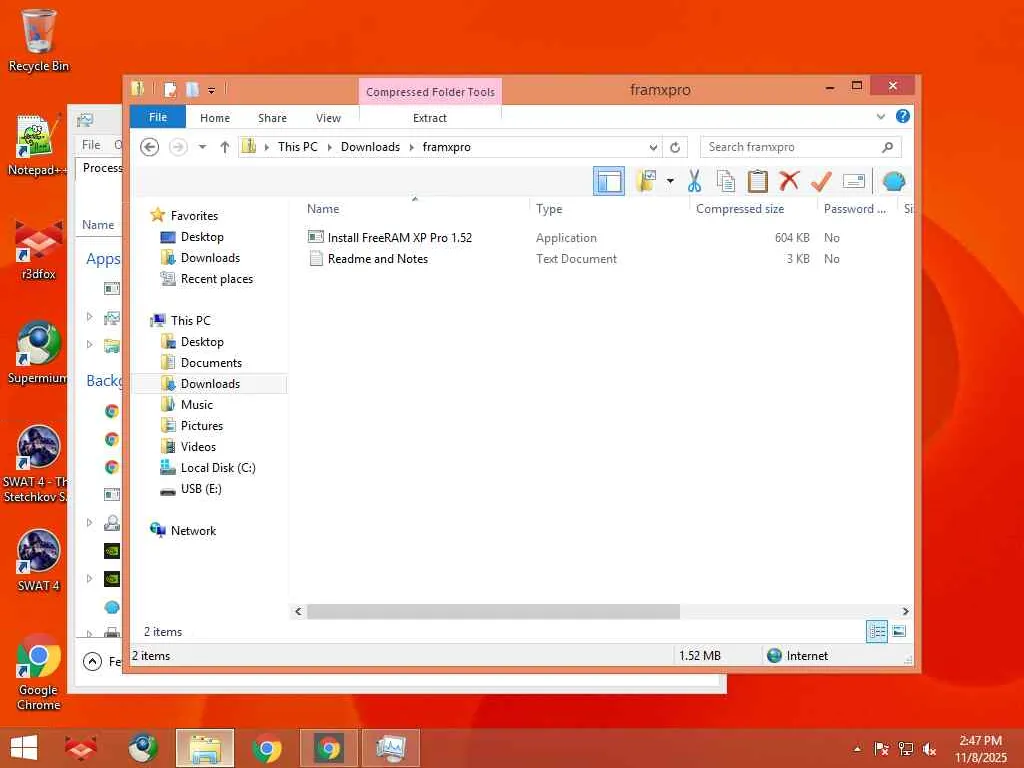
Task: Switch to Details view toggle
Action: (876, 631)
